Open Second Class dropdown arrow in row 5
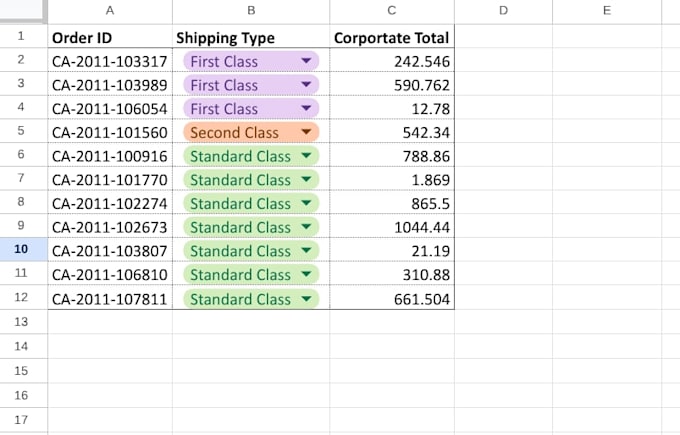 (x=306, y=132)
